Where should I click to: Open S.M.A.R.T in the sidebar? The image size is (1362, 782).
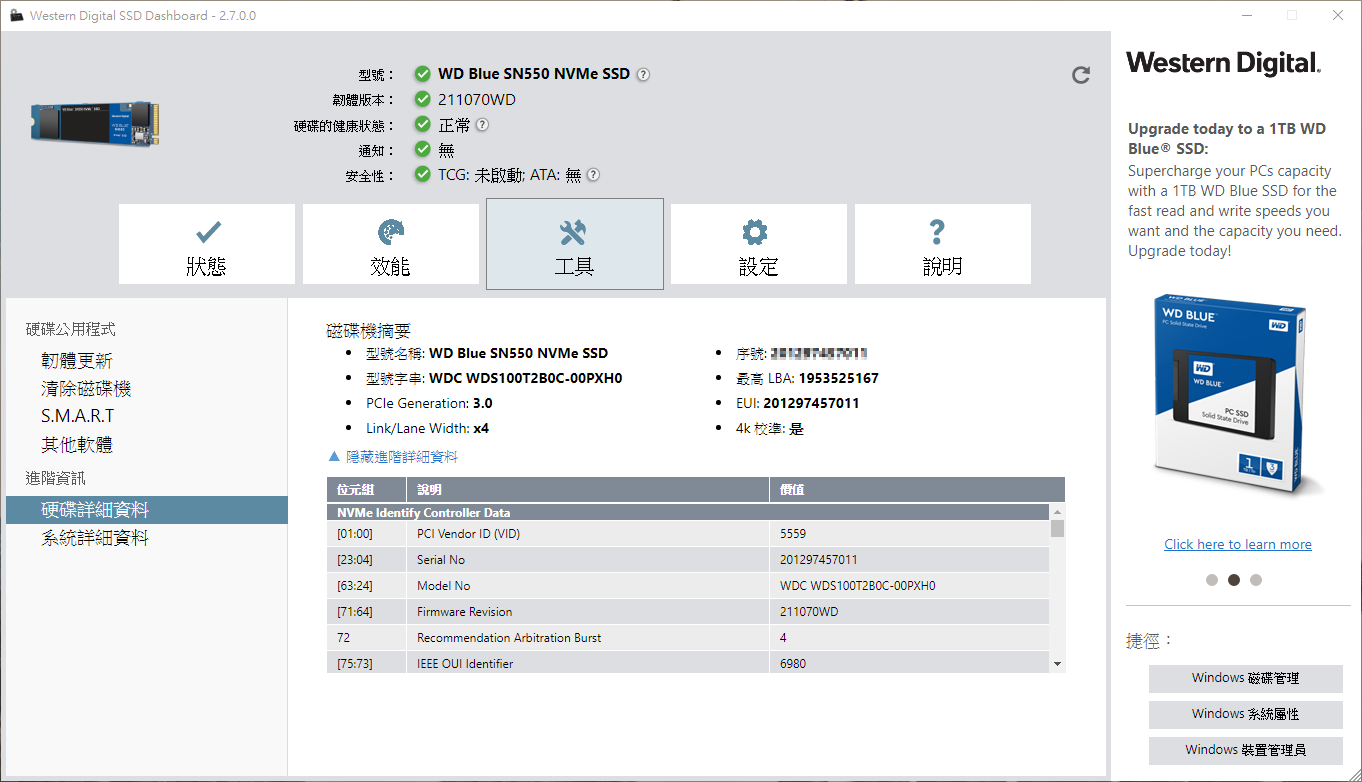click(x=78, y=416)
